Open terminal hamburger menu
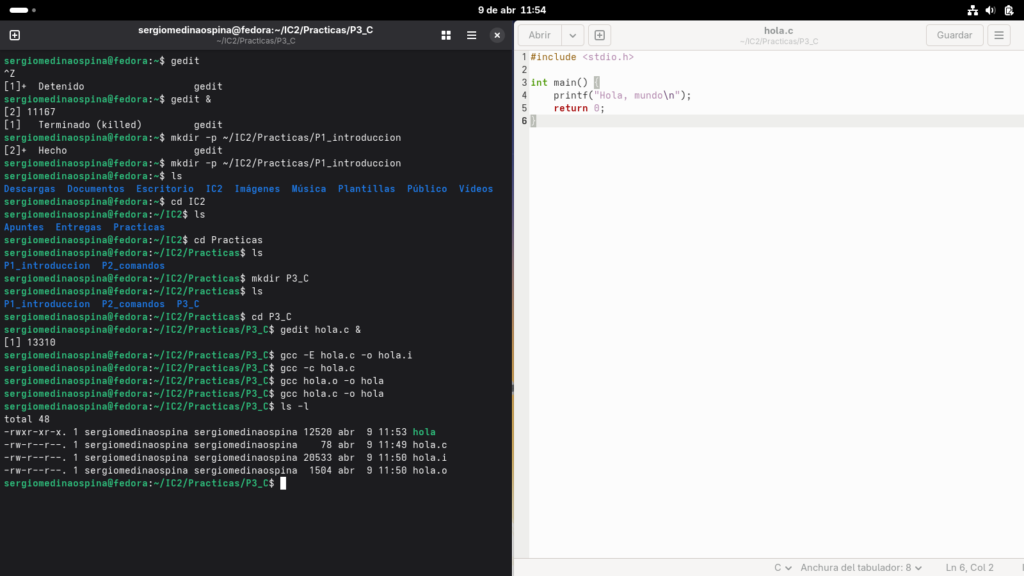This screenshot has width=1024, height=576. [x=472, y=35]
